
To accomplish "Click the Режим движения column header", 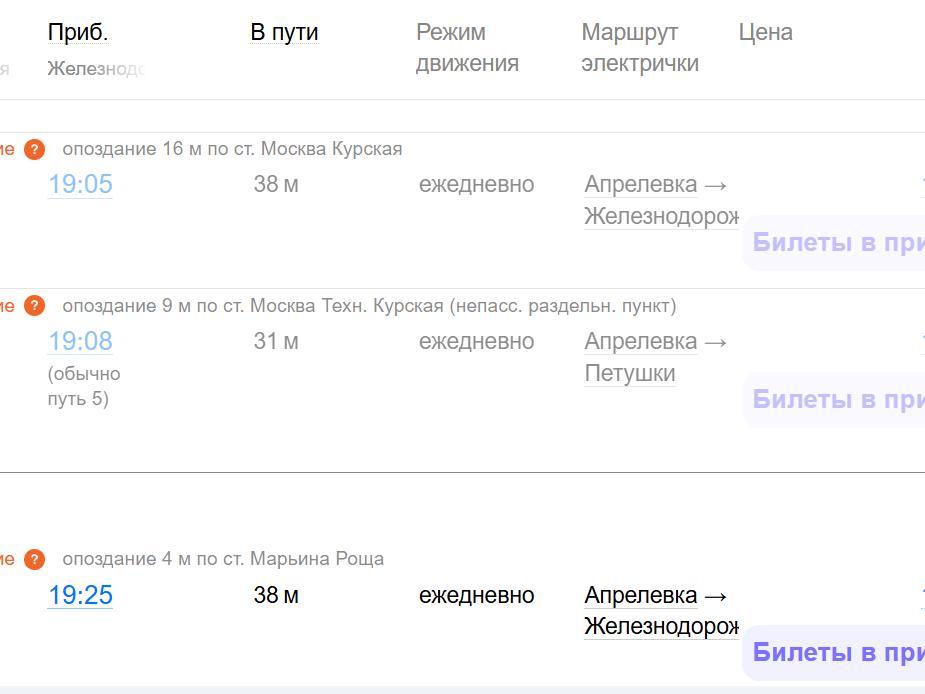I will [467, 47].
